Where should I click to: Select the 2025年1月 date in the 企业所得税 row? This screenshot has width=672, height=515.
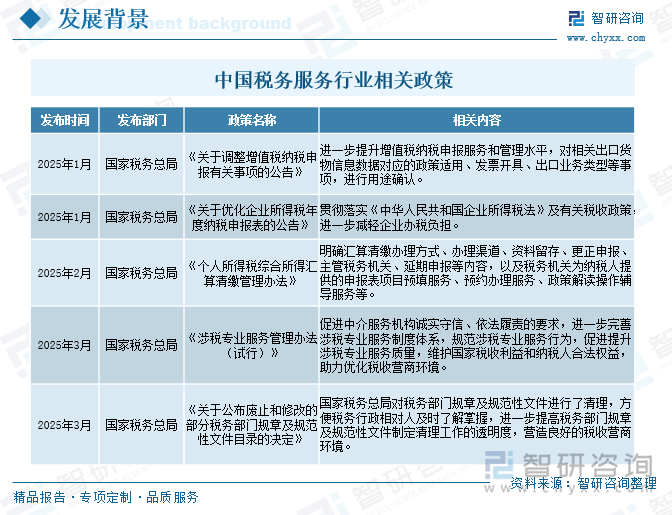(x=64, y=217)
